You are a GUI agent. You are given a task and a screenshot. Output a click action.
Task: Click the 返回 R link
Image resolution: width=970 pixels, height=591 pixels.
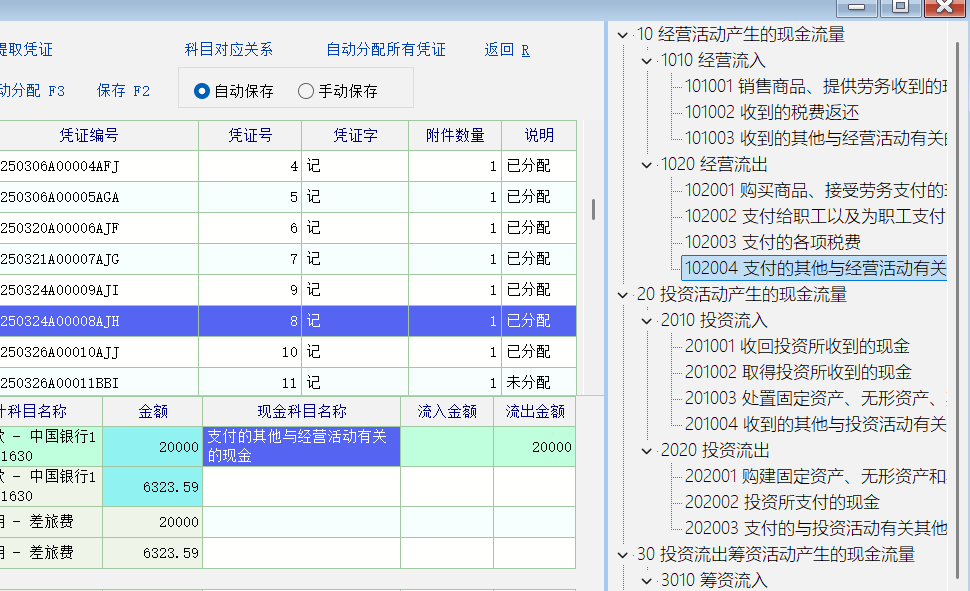507,50
